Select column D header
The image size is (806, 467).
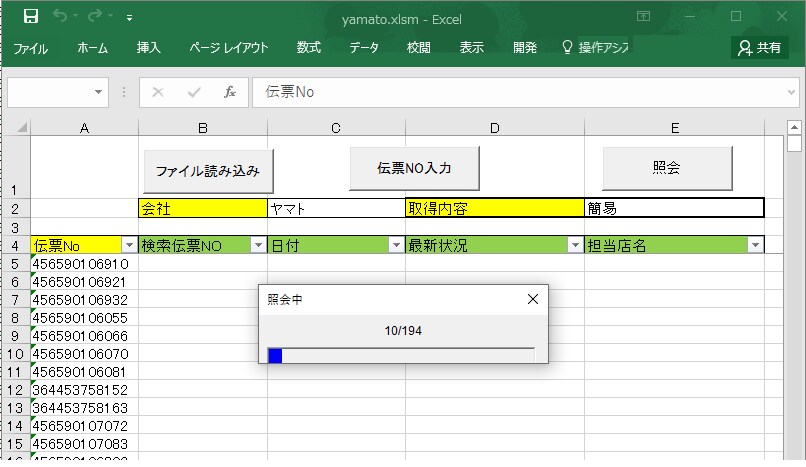pos(494,128)
